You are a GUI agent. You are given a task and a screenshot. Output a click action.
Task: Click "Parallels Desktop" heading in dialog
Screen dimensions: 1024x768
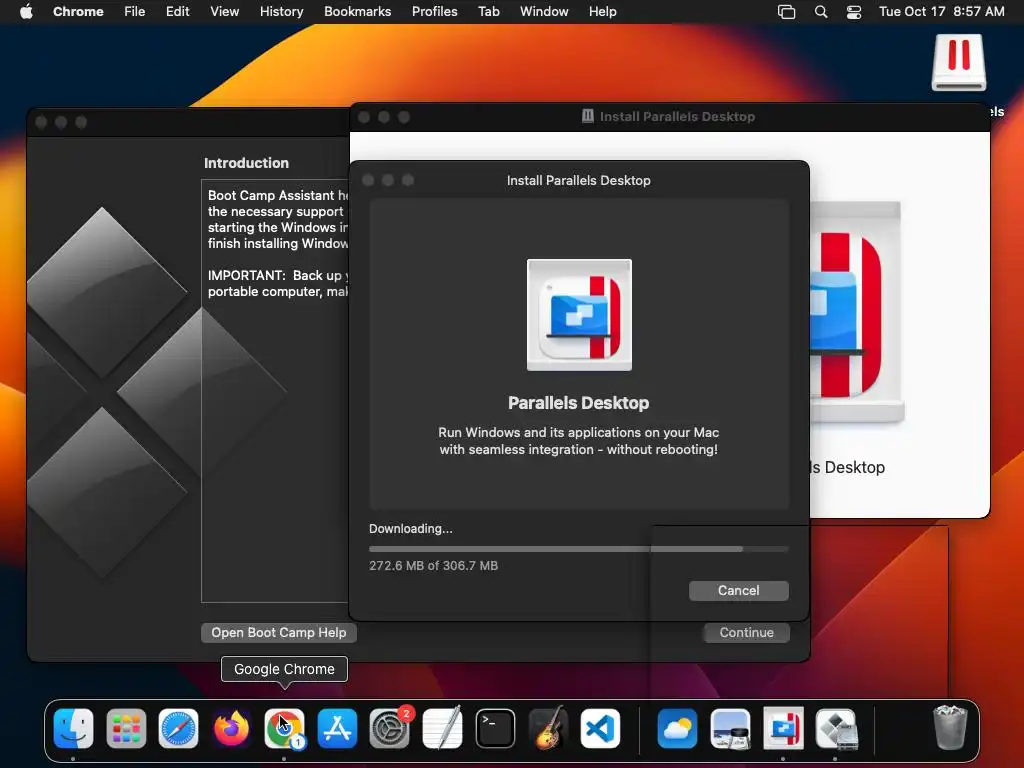pos(579,403)
